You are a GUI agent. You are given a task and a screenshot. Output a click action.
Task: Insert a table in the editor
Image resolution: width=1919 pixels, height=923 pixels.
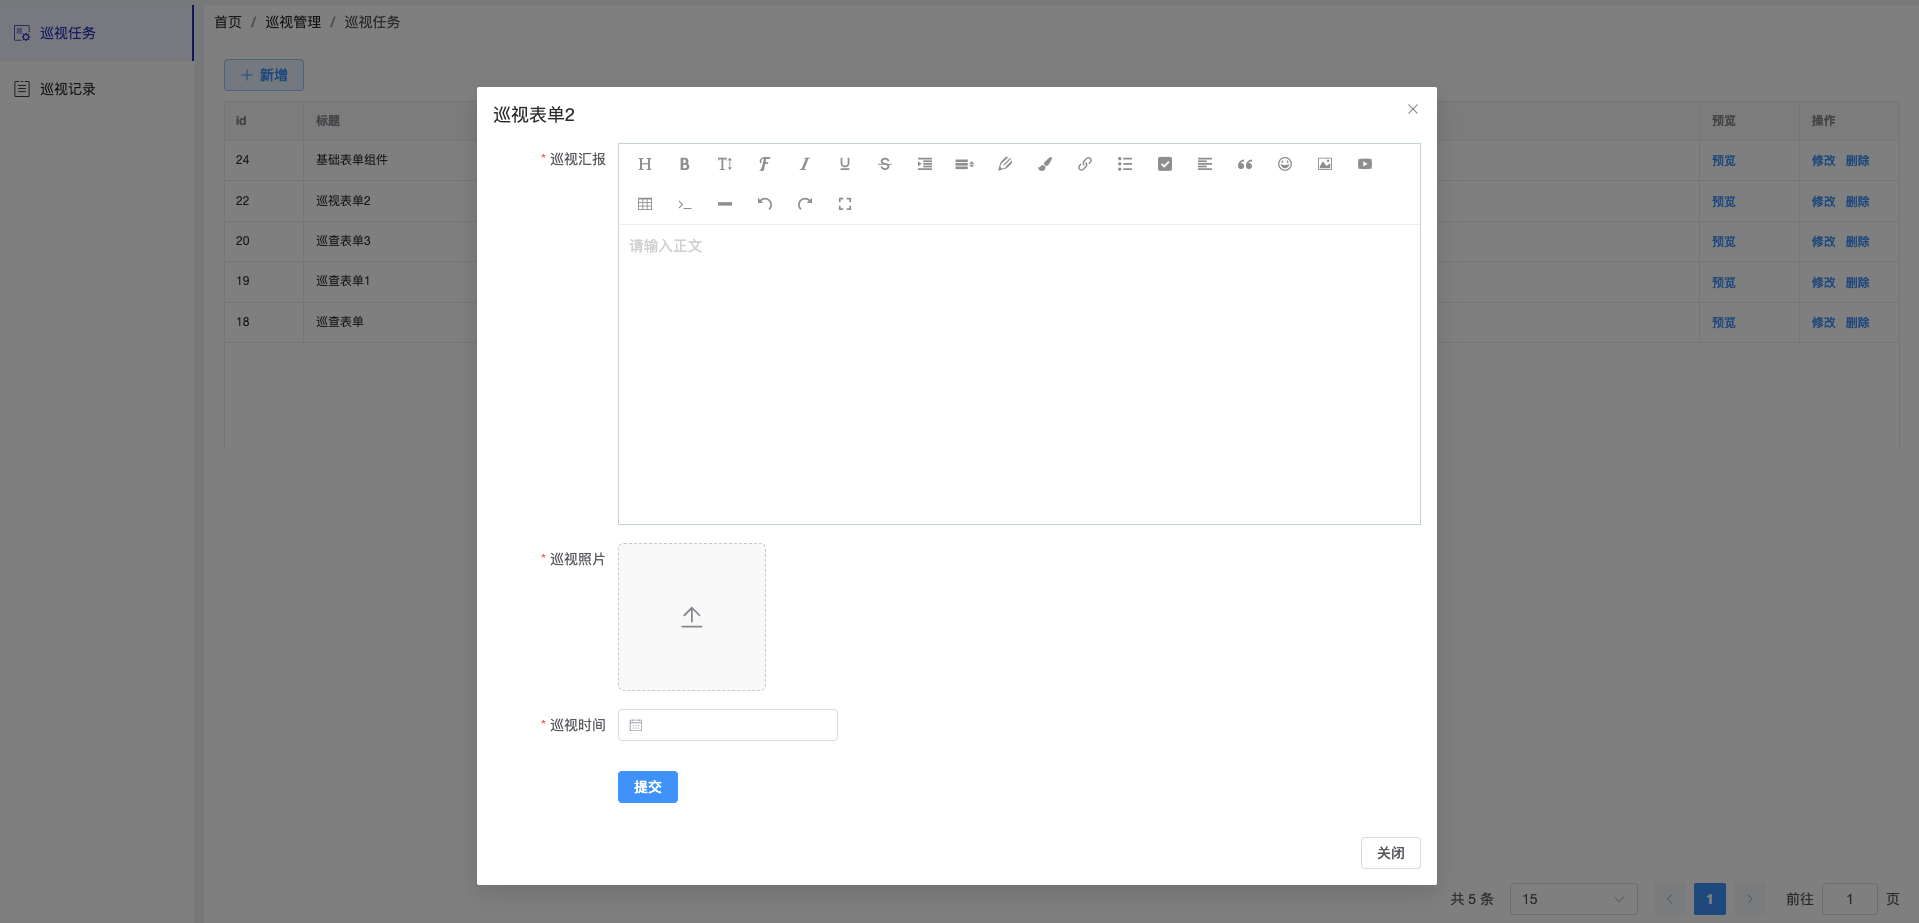pos(645,204)
